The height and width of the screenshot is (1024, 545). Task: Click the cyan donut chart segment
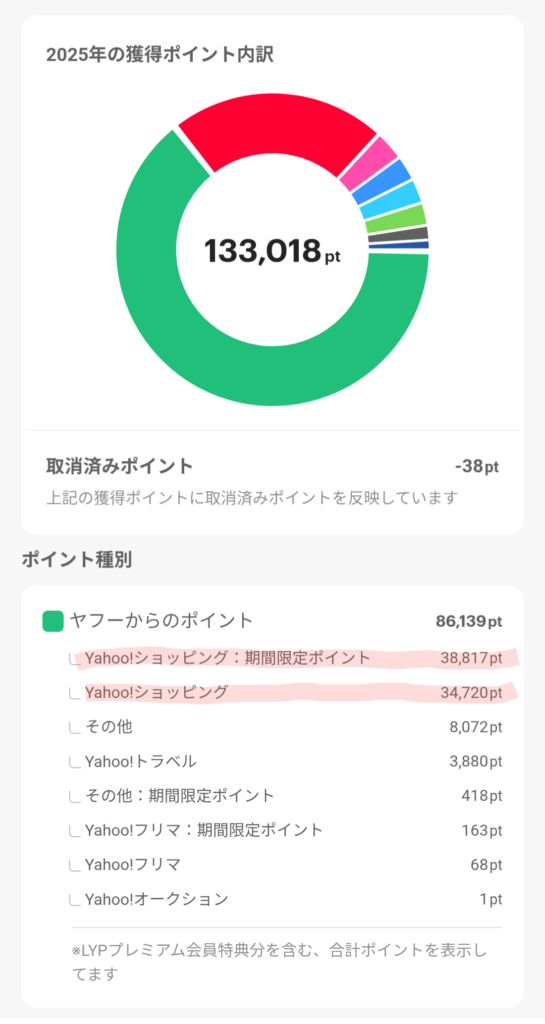pos(390,200)
